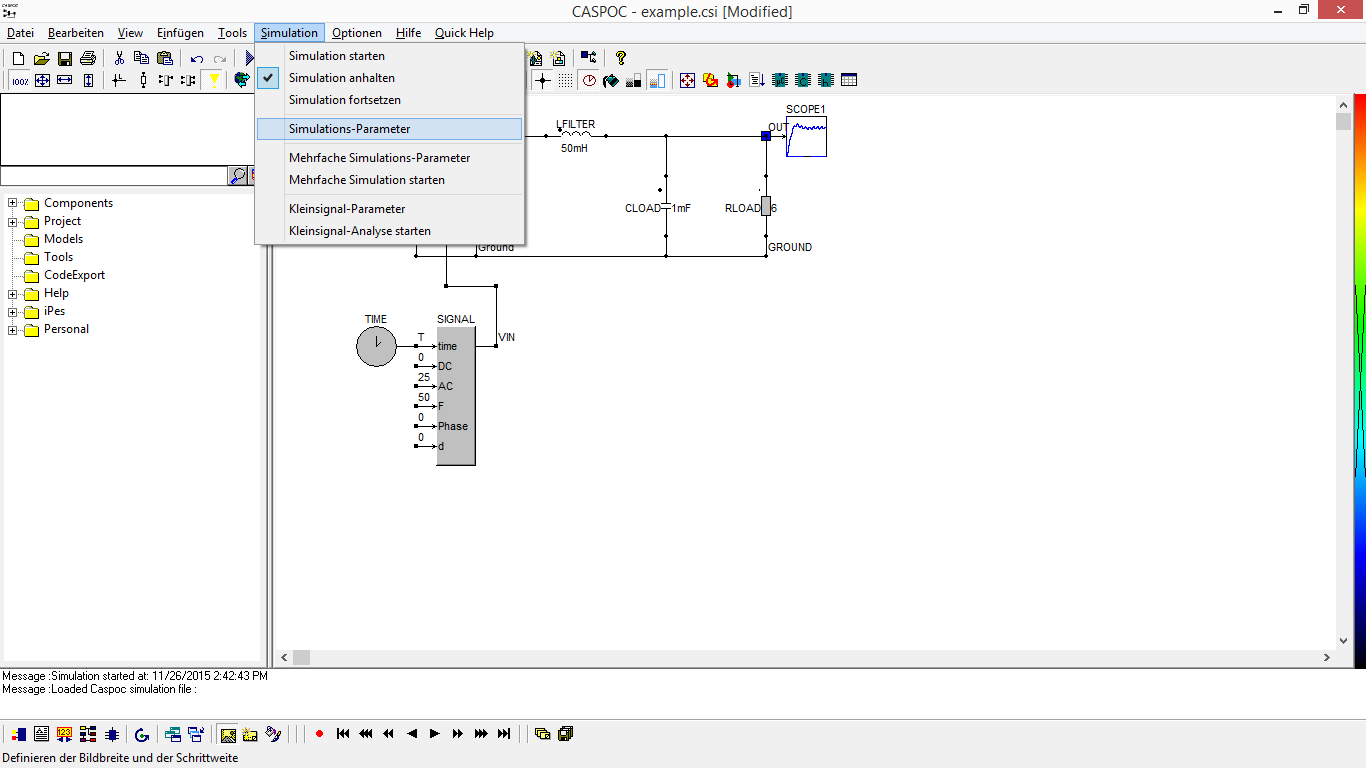
Task: Click the skip-to-start playback button
Action: tap(343, 734)
